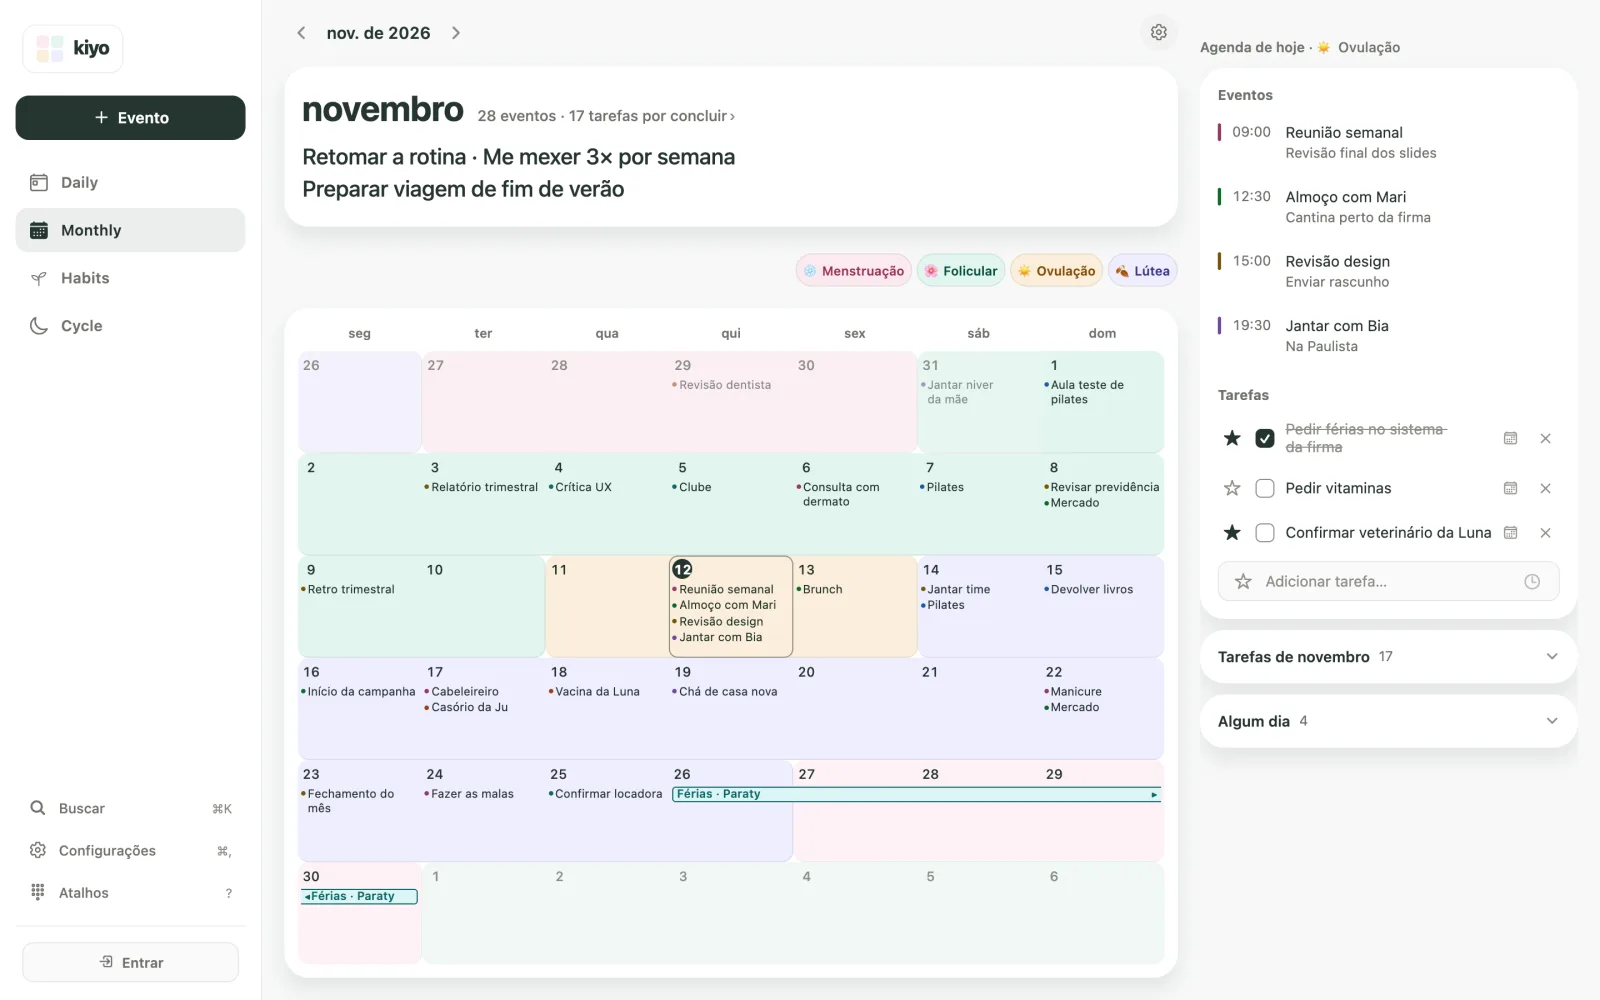
Task: Click the clock icon in add-task field
Action: point(1532,581)
